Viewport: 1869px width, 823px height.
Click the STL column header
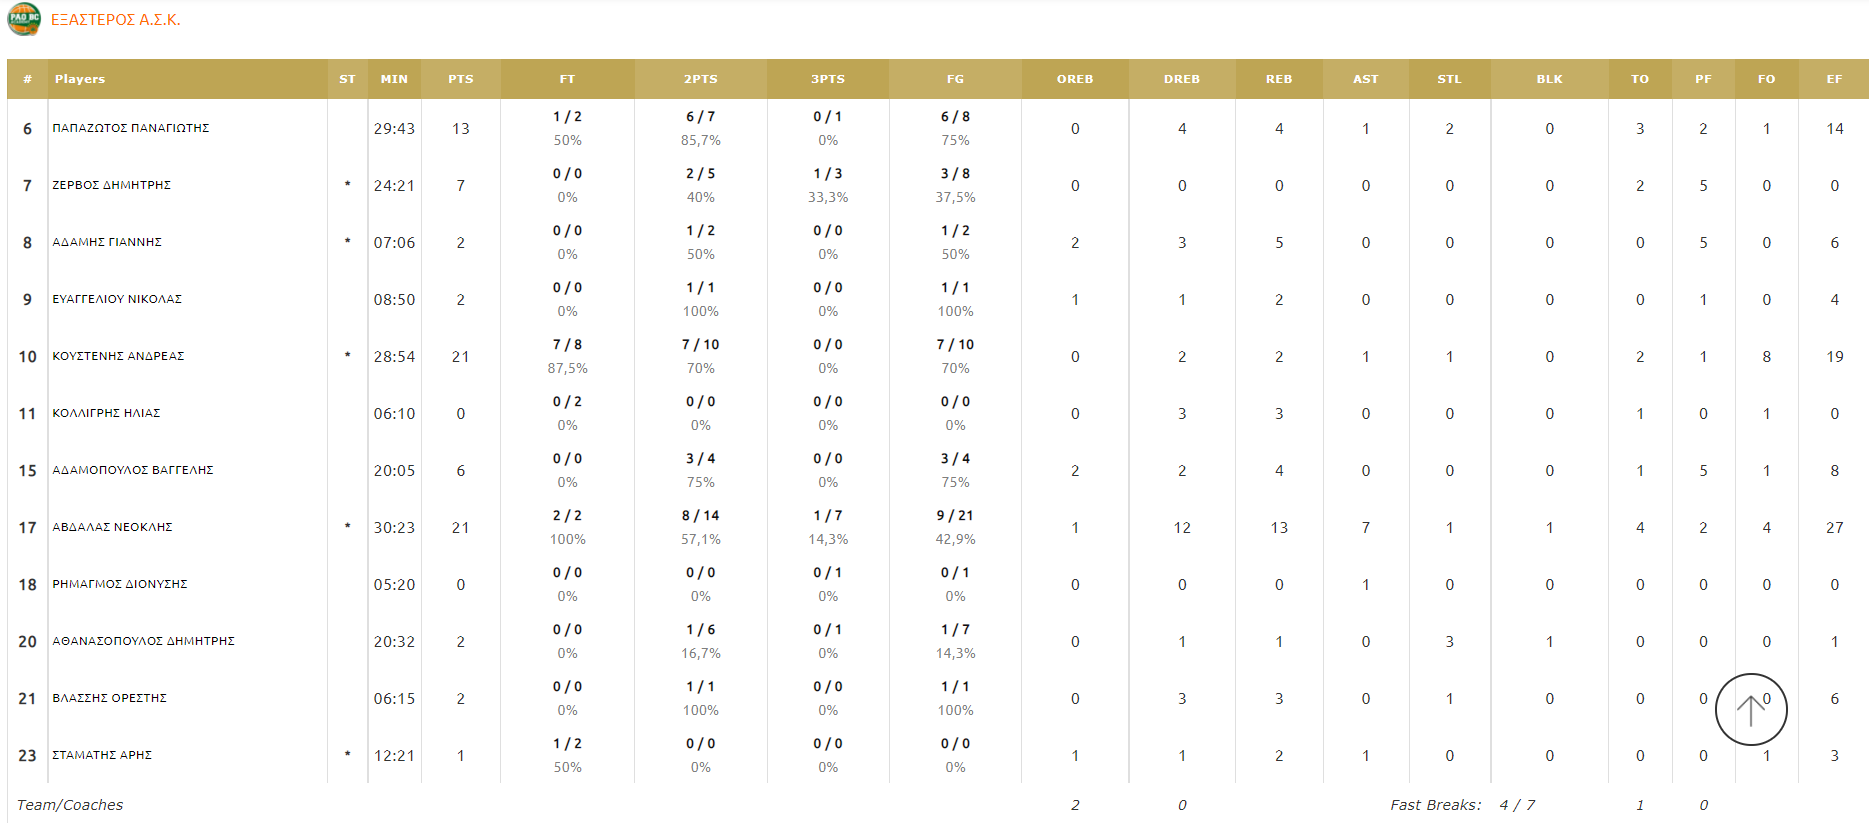coord(1449,79)
